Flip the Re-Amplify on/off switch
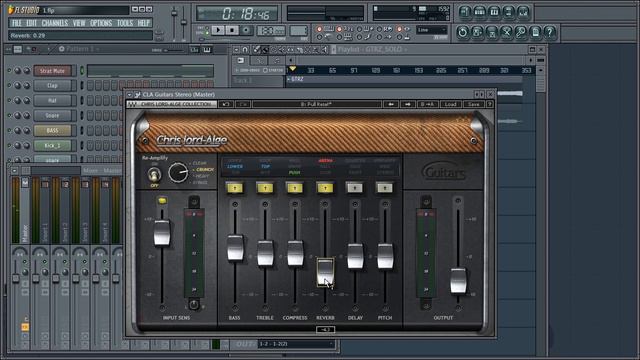The width and height of the screenshot is (640, 360). (154, 175)
